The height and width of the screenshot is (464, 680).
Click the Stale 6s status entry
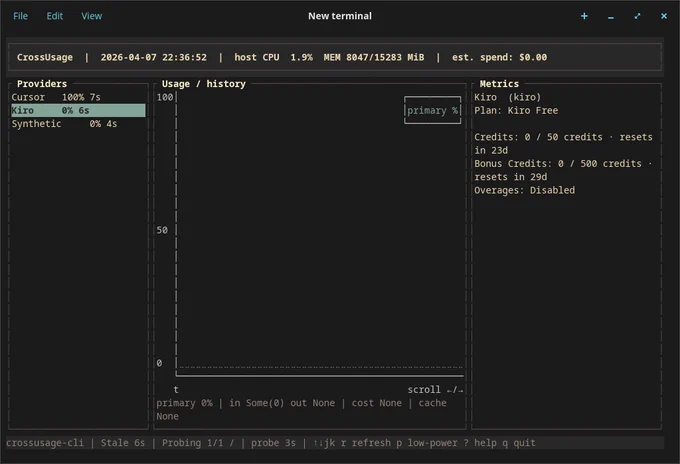[123, 443]
